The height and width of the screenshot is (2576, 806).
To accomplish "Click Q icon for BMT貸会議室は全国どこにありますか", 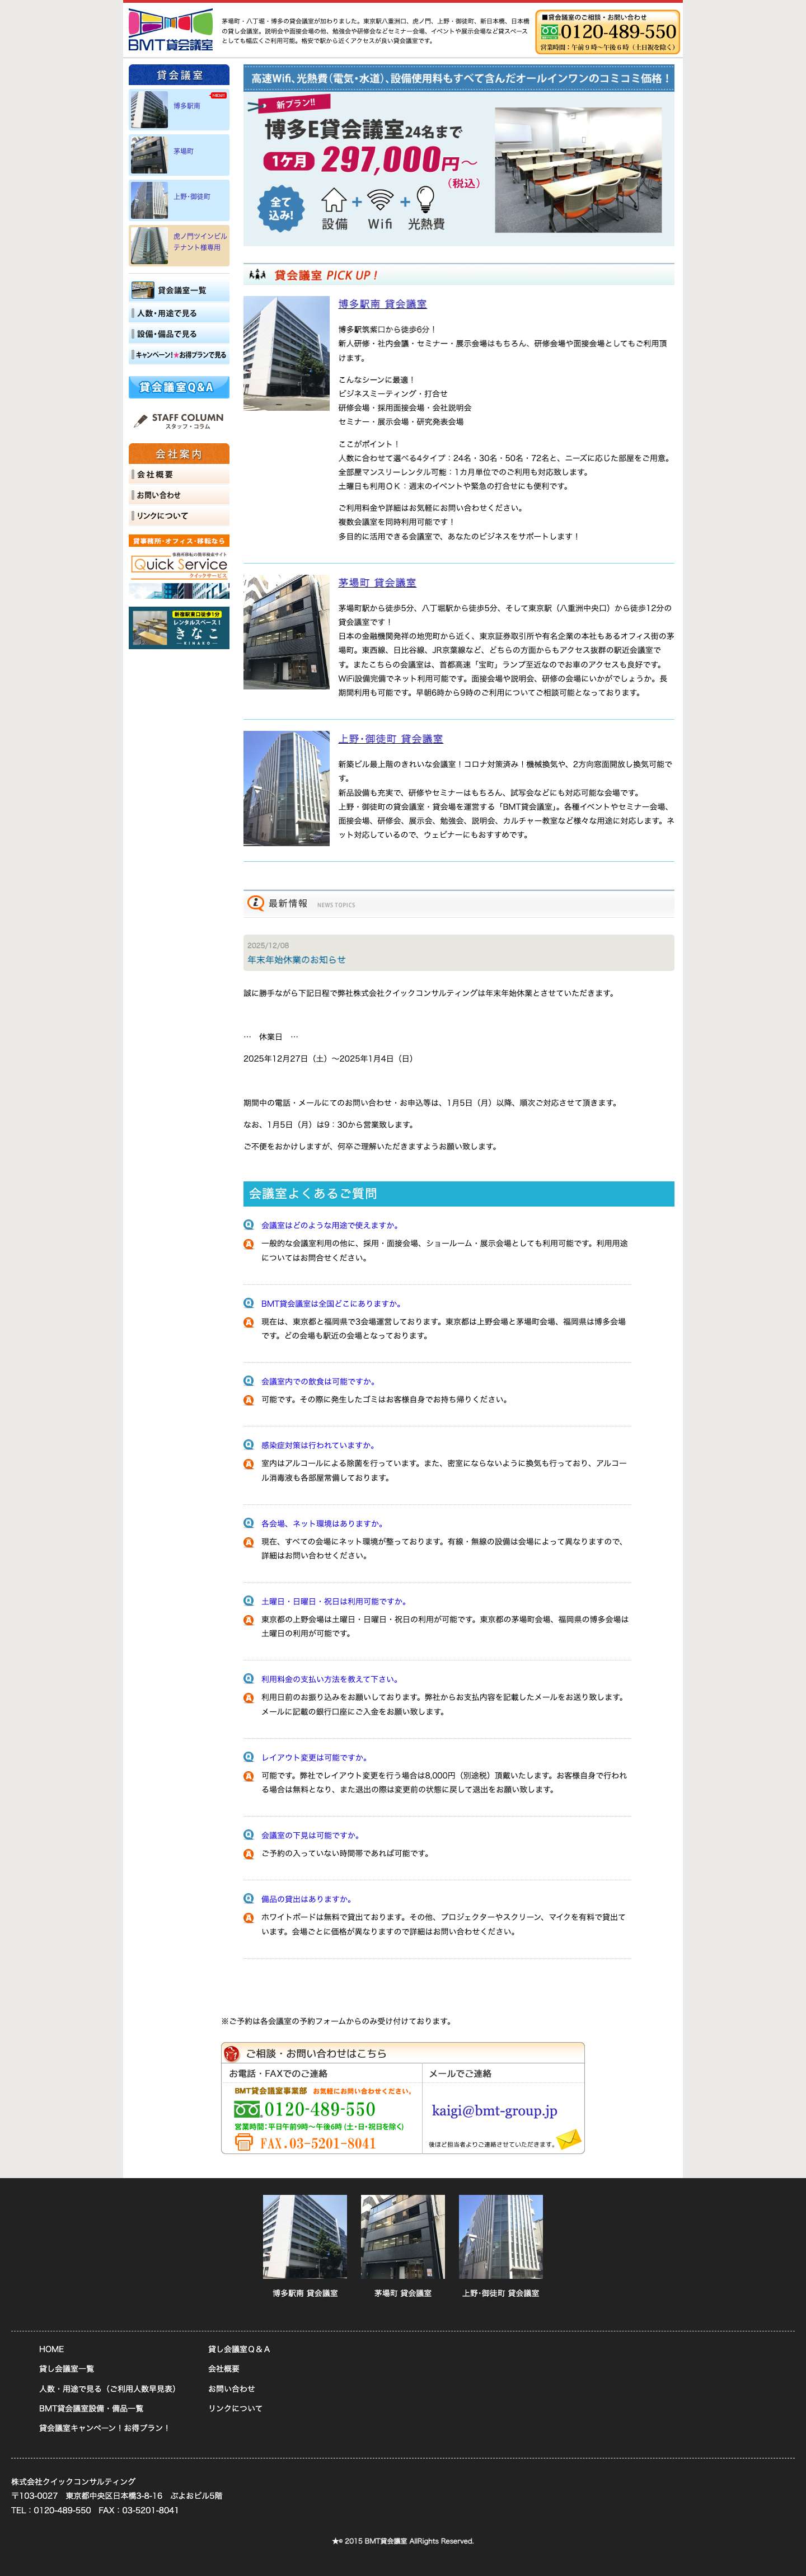I will coord(249,1303).
